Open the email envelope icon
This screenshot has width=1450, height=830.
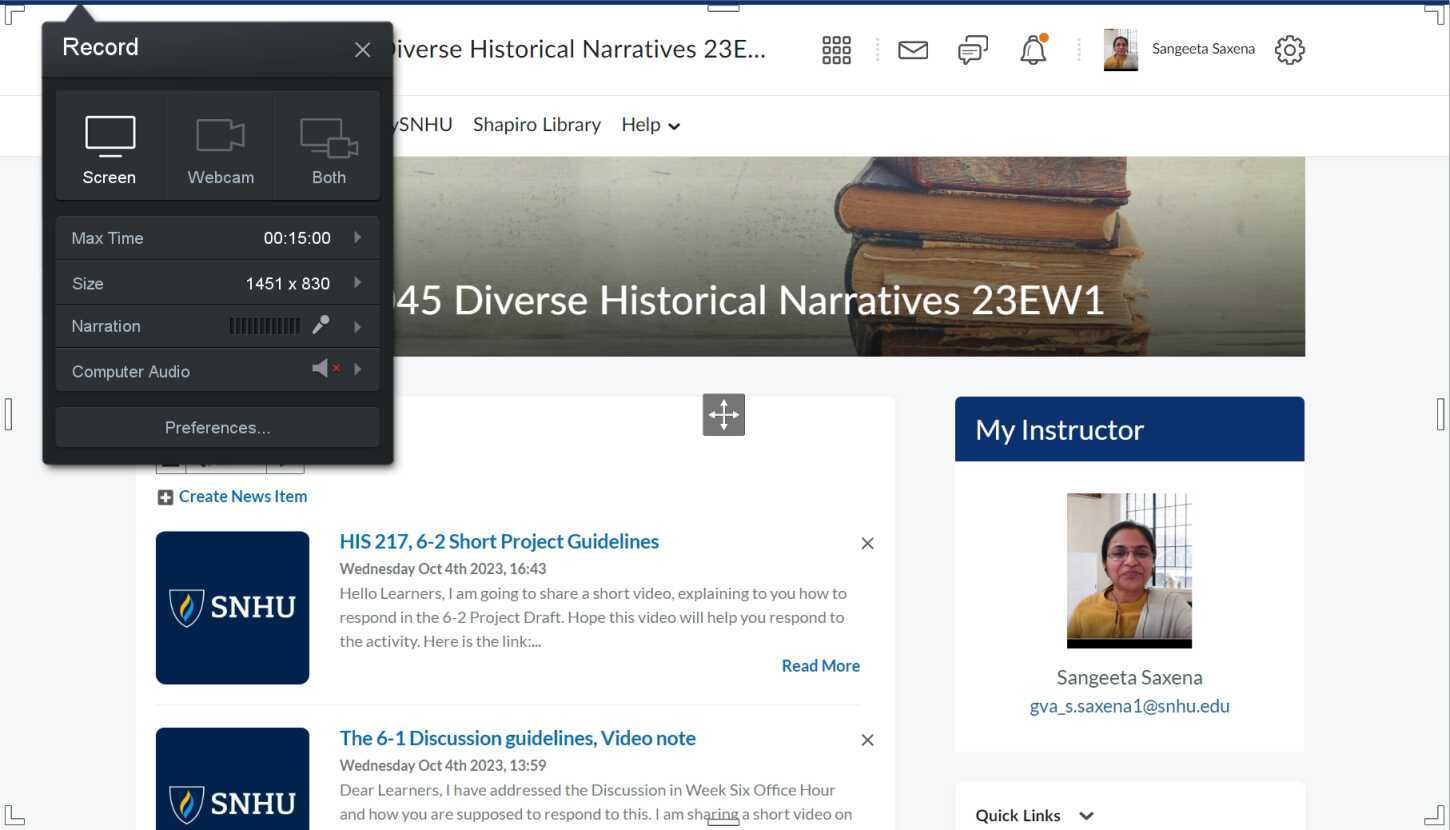click(x=912, y=49)
